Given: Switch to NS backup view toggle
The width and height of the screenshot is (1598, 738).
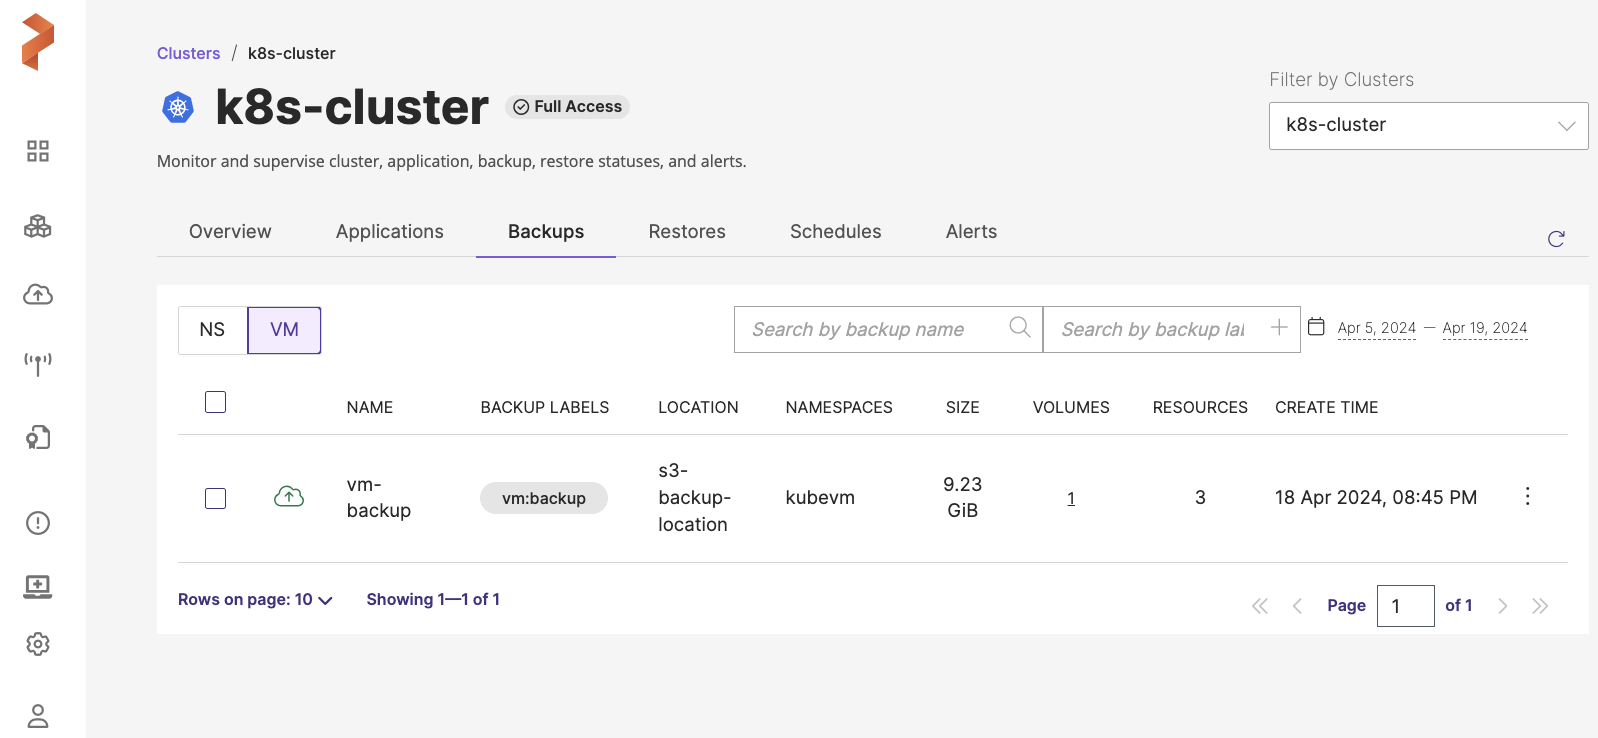Looking at the screenshot, I should (212, 330).
